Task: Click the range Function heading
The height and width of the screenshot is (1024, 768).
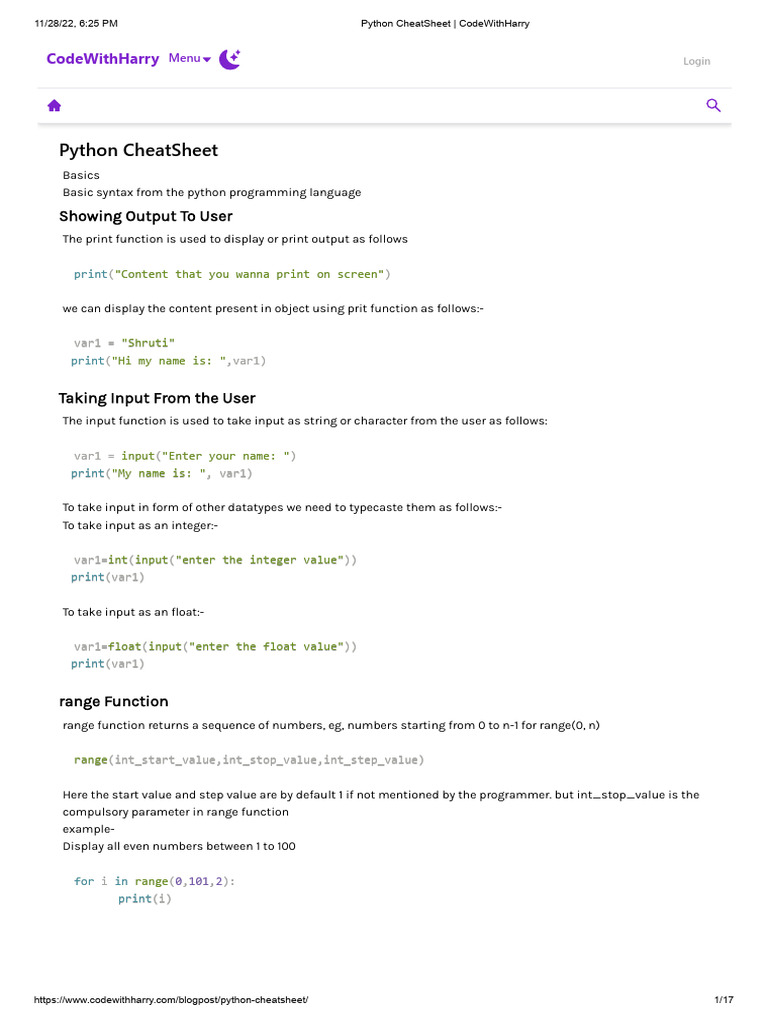Action: [x=114, y=701]
